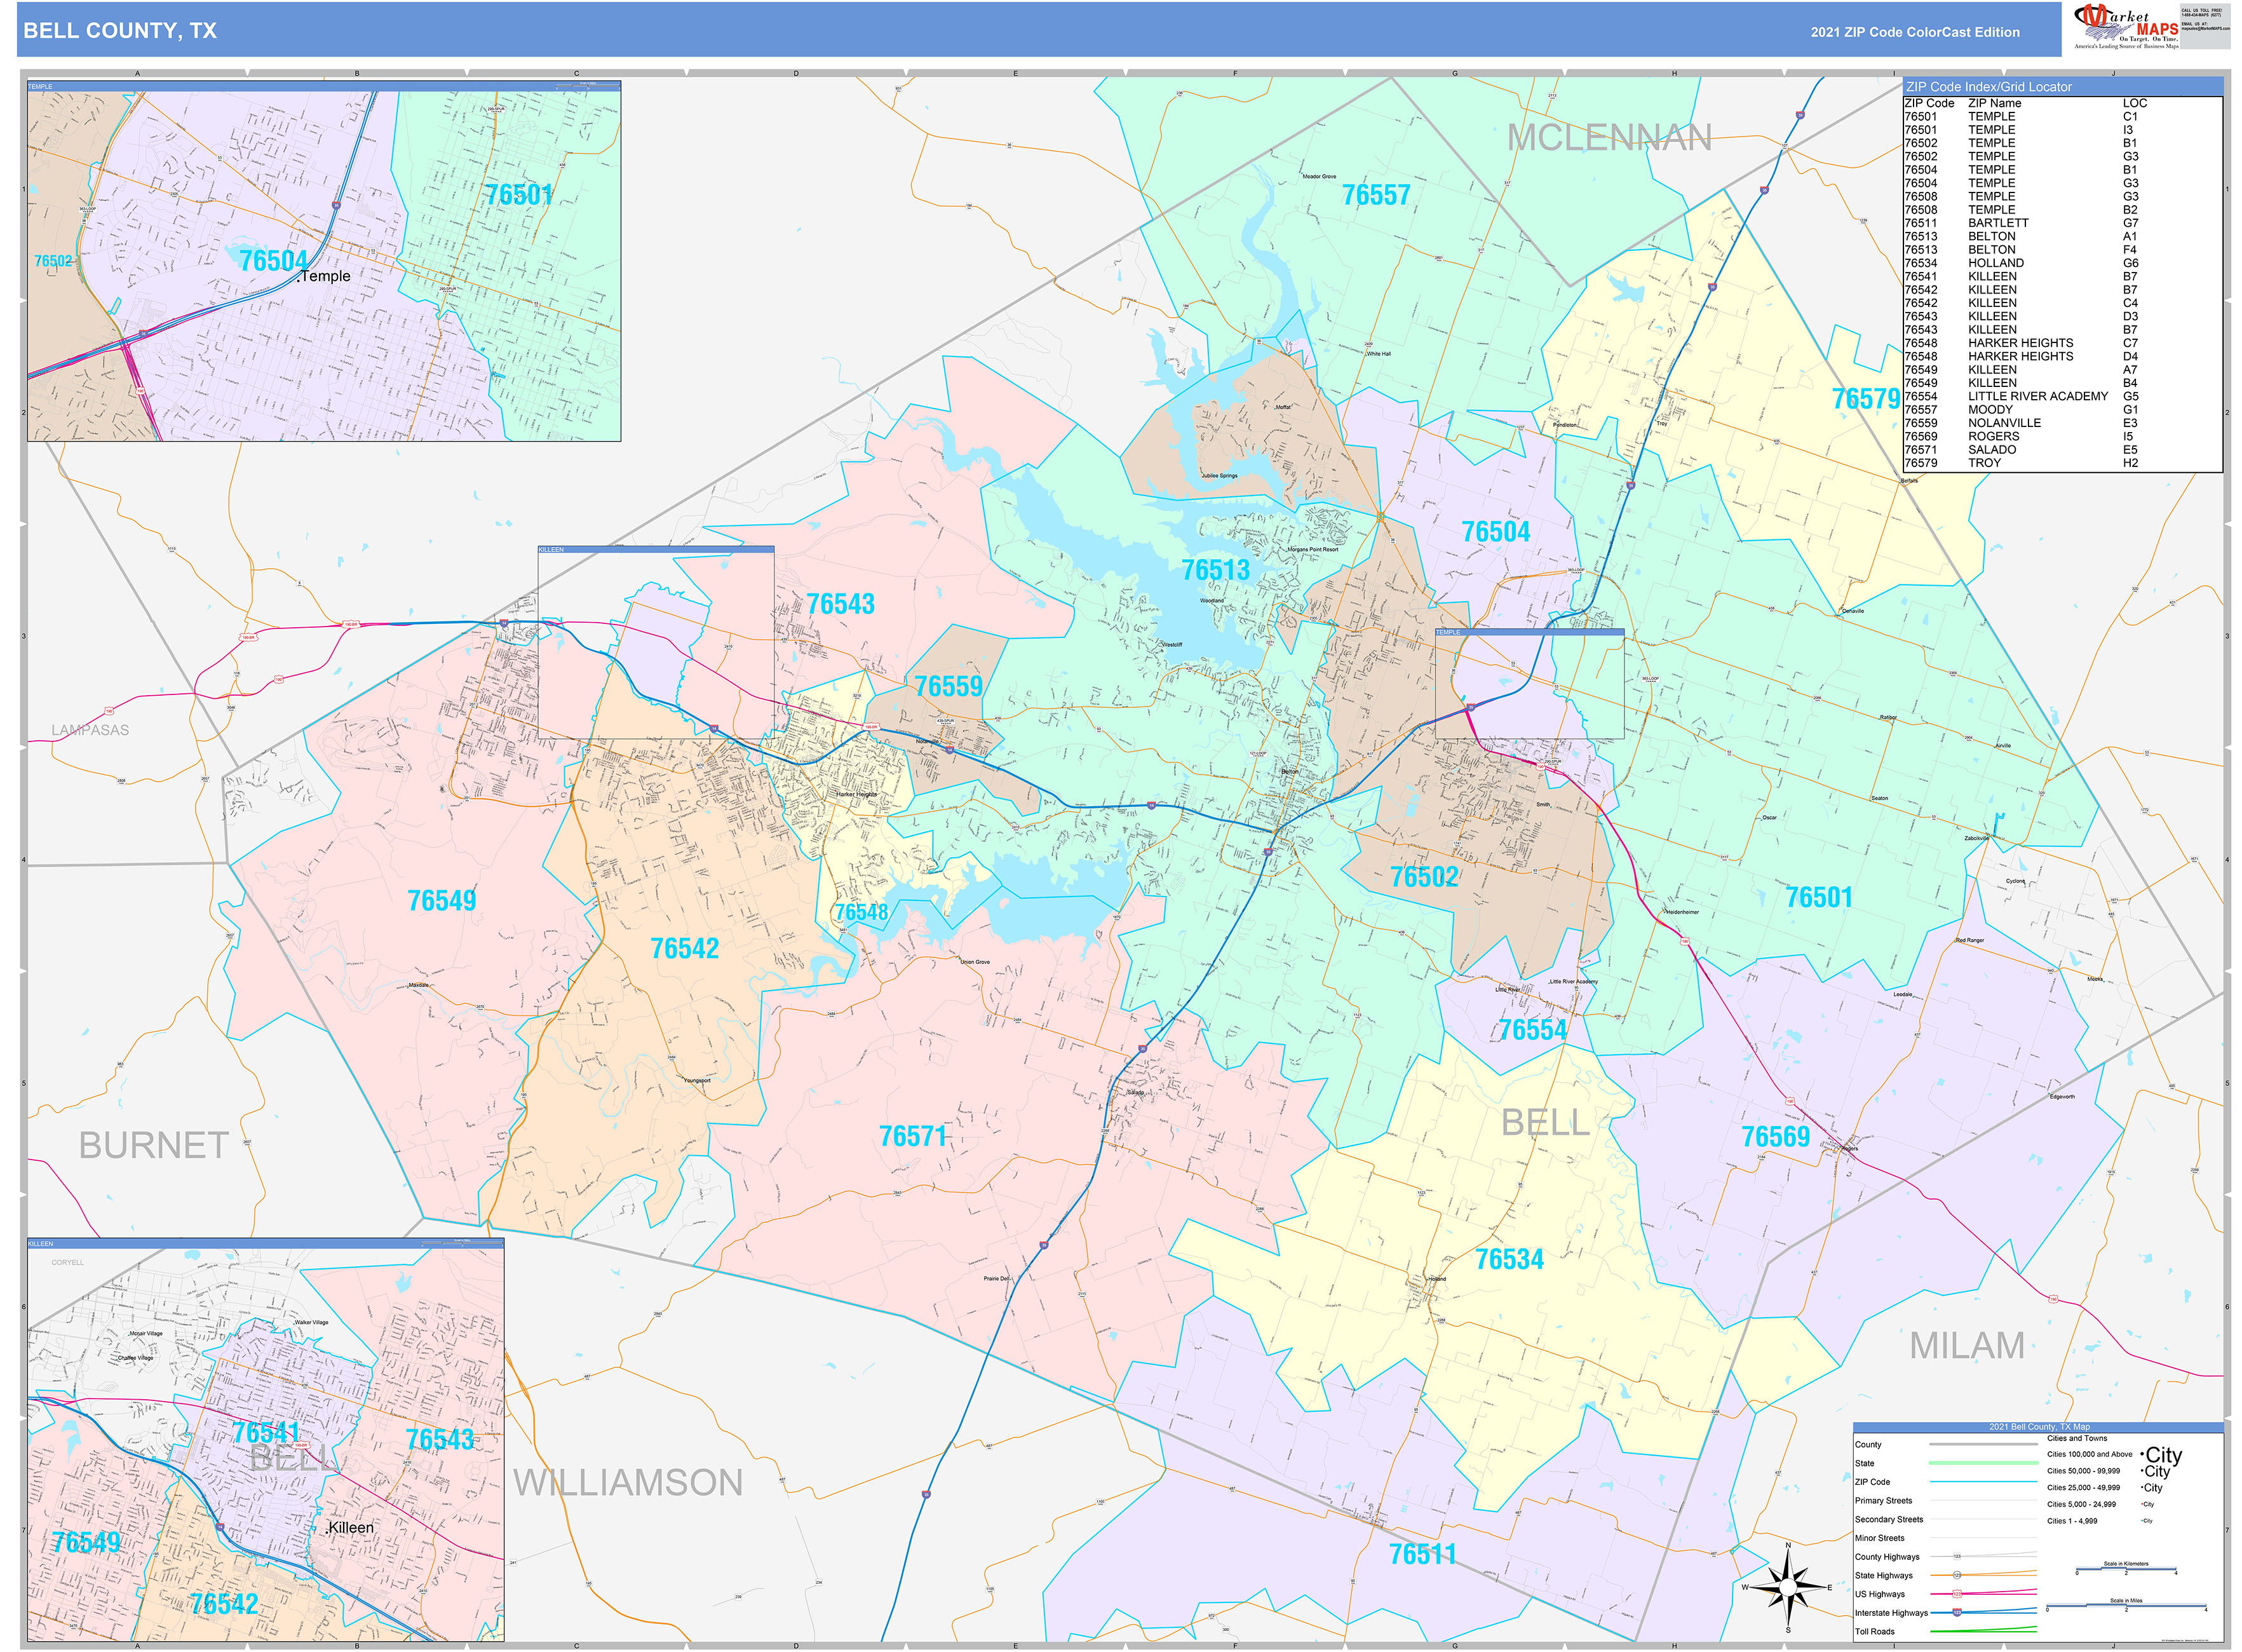2242x1652 pixels.
Task: Click the 'Cities and Towns' legend heading
Action: click(2077, 1439)
